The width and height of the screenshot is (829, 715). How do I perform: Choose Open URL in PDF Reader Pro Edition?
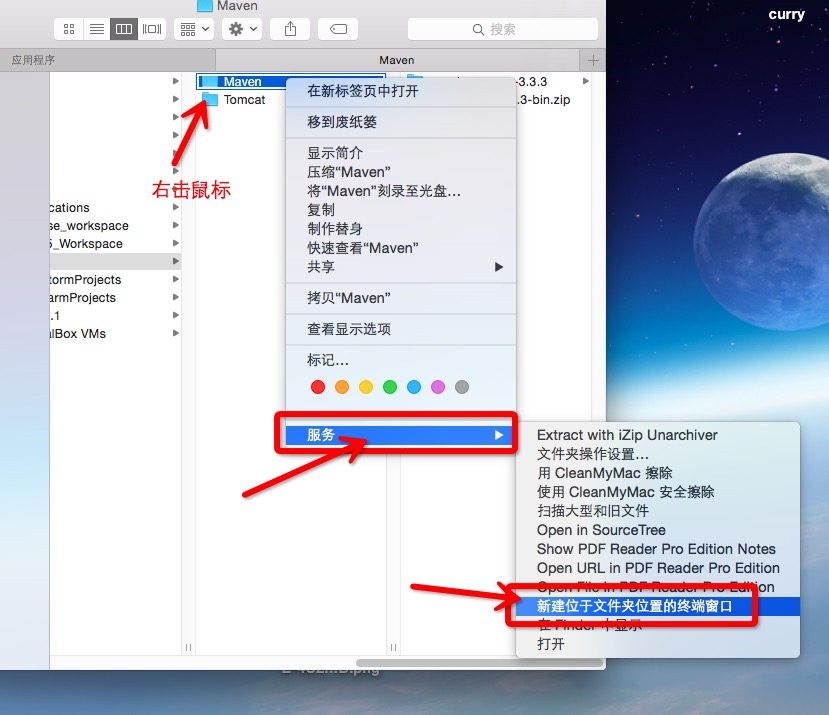click(x=658, y=569)
